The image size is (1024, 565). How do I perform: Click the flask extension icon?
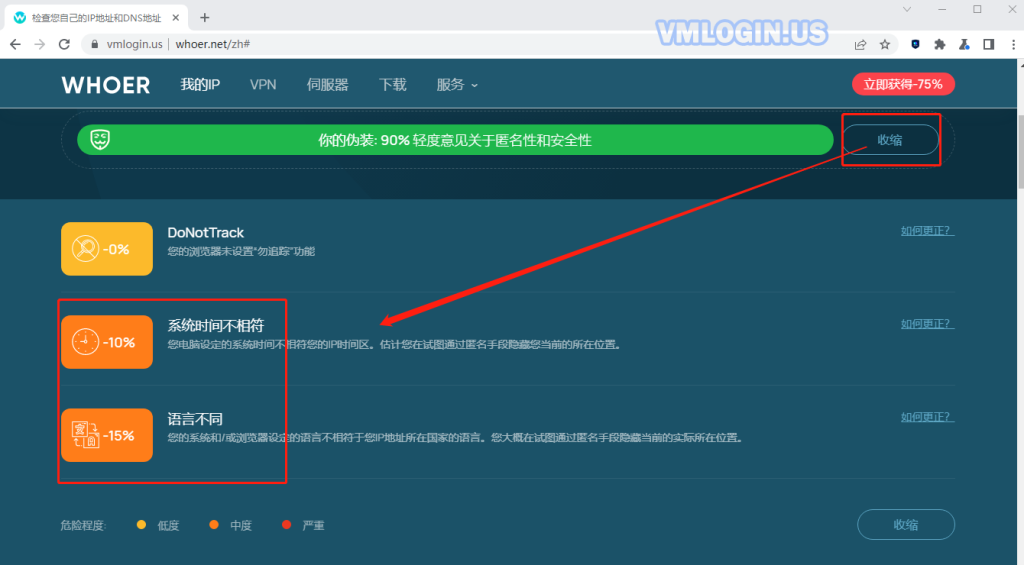point(964,44)
